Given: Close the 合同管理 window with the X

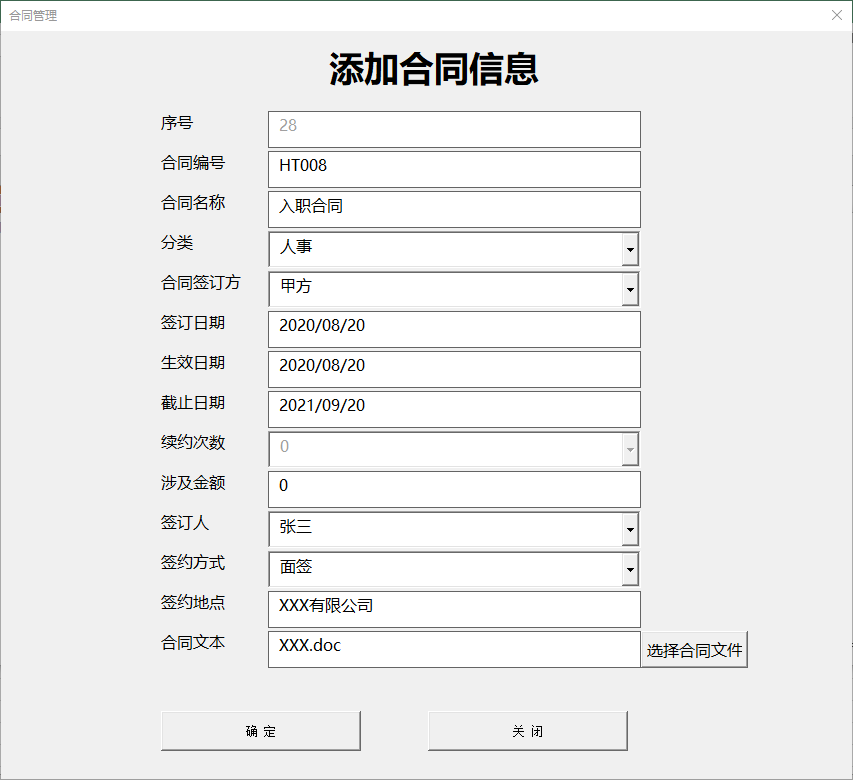Looking at the screenshot, I should coord(837,15).
